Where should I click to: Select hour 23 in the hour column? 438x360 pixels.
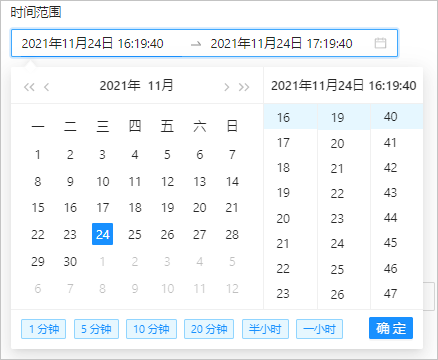coord(290,293)
